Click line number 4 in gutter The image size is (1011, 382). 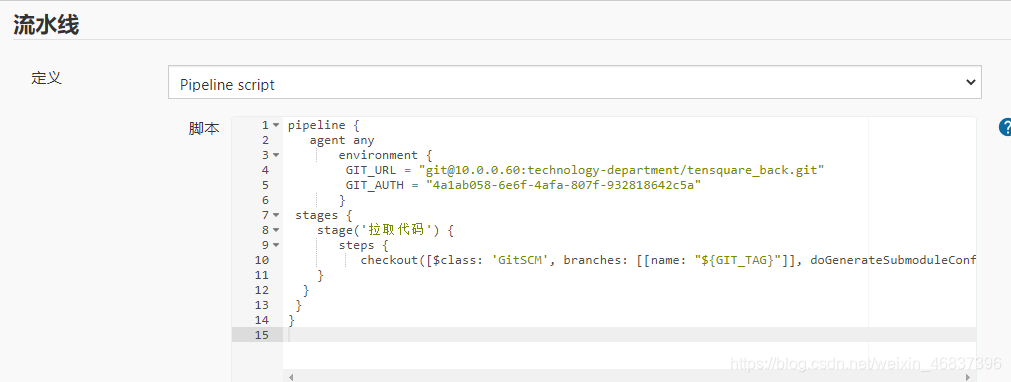coord(266,170)
